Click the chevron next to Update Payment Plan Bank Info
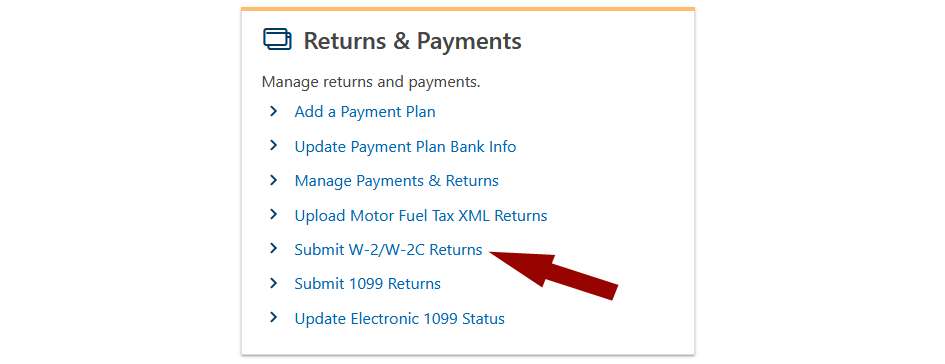 point(274,145)
